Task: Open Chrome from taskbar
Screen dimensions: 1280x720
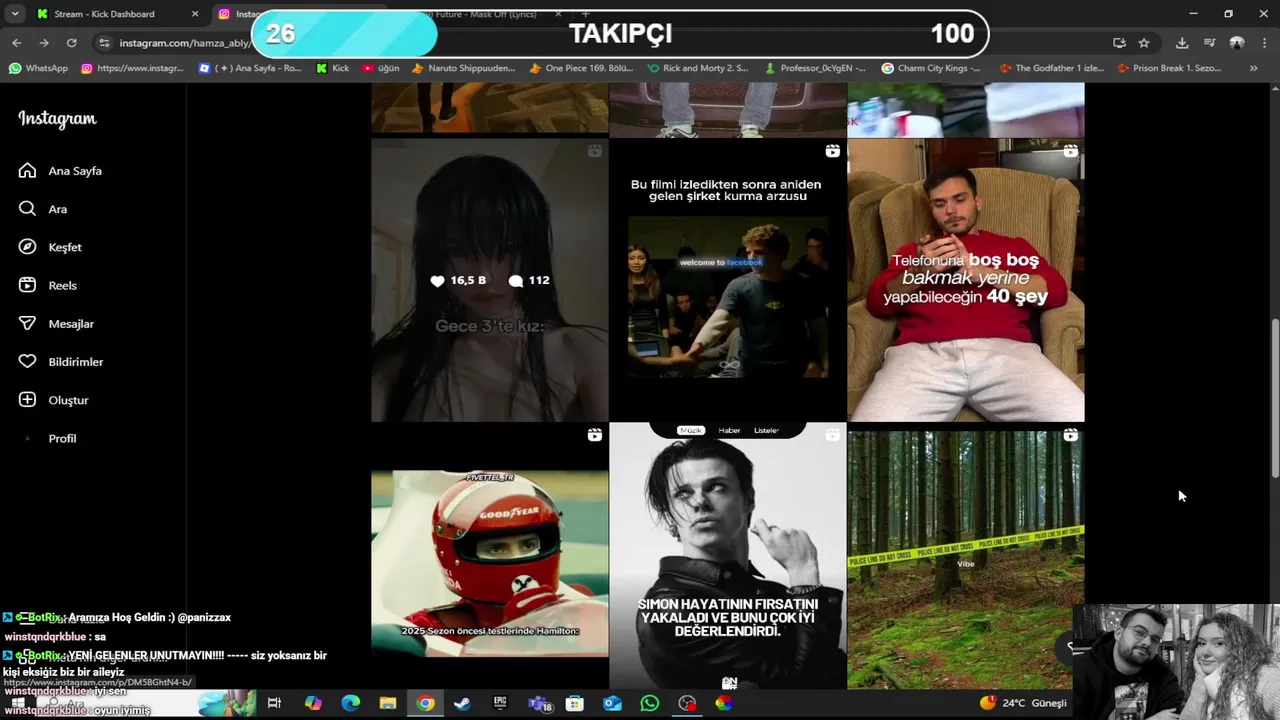Action: pyautogui.click(x=425, y=703)
